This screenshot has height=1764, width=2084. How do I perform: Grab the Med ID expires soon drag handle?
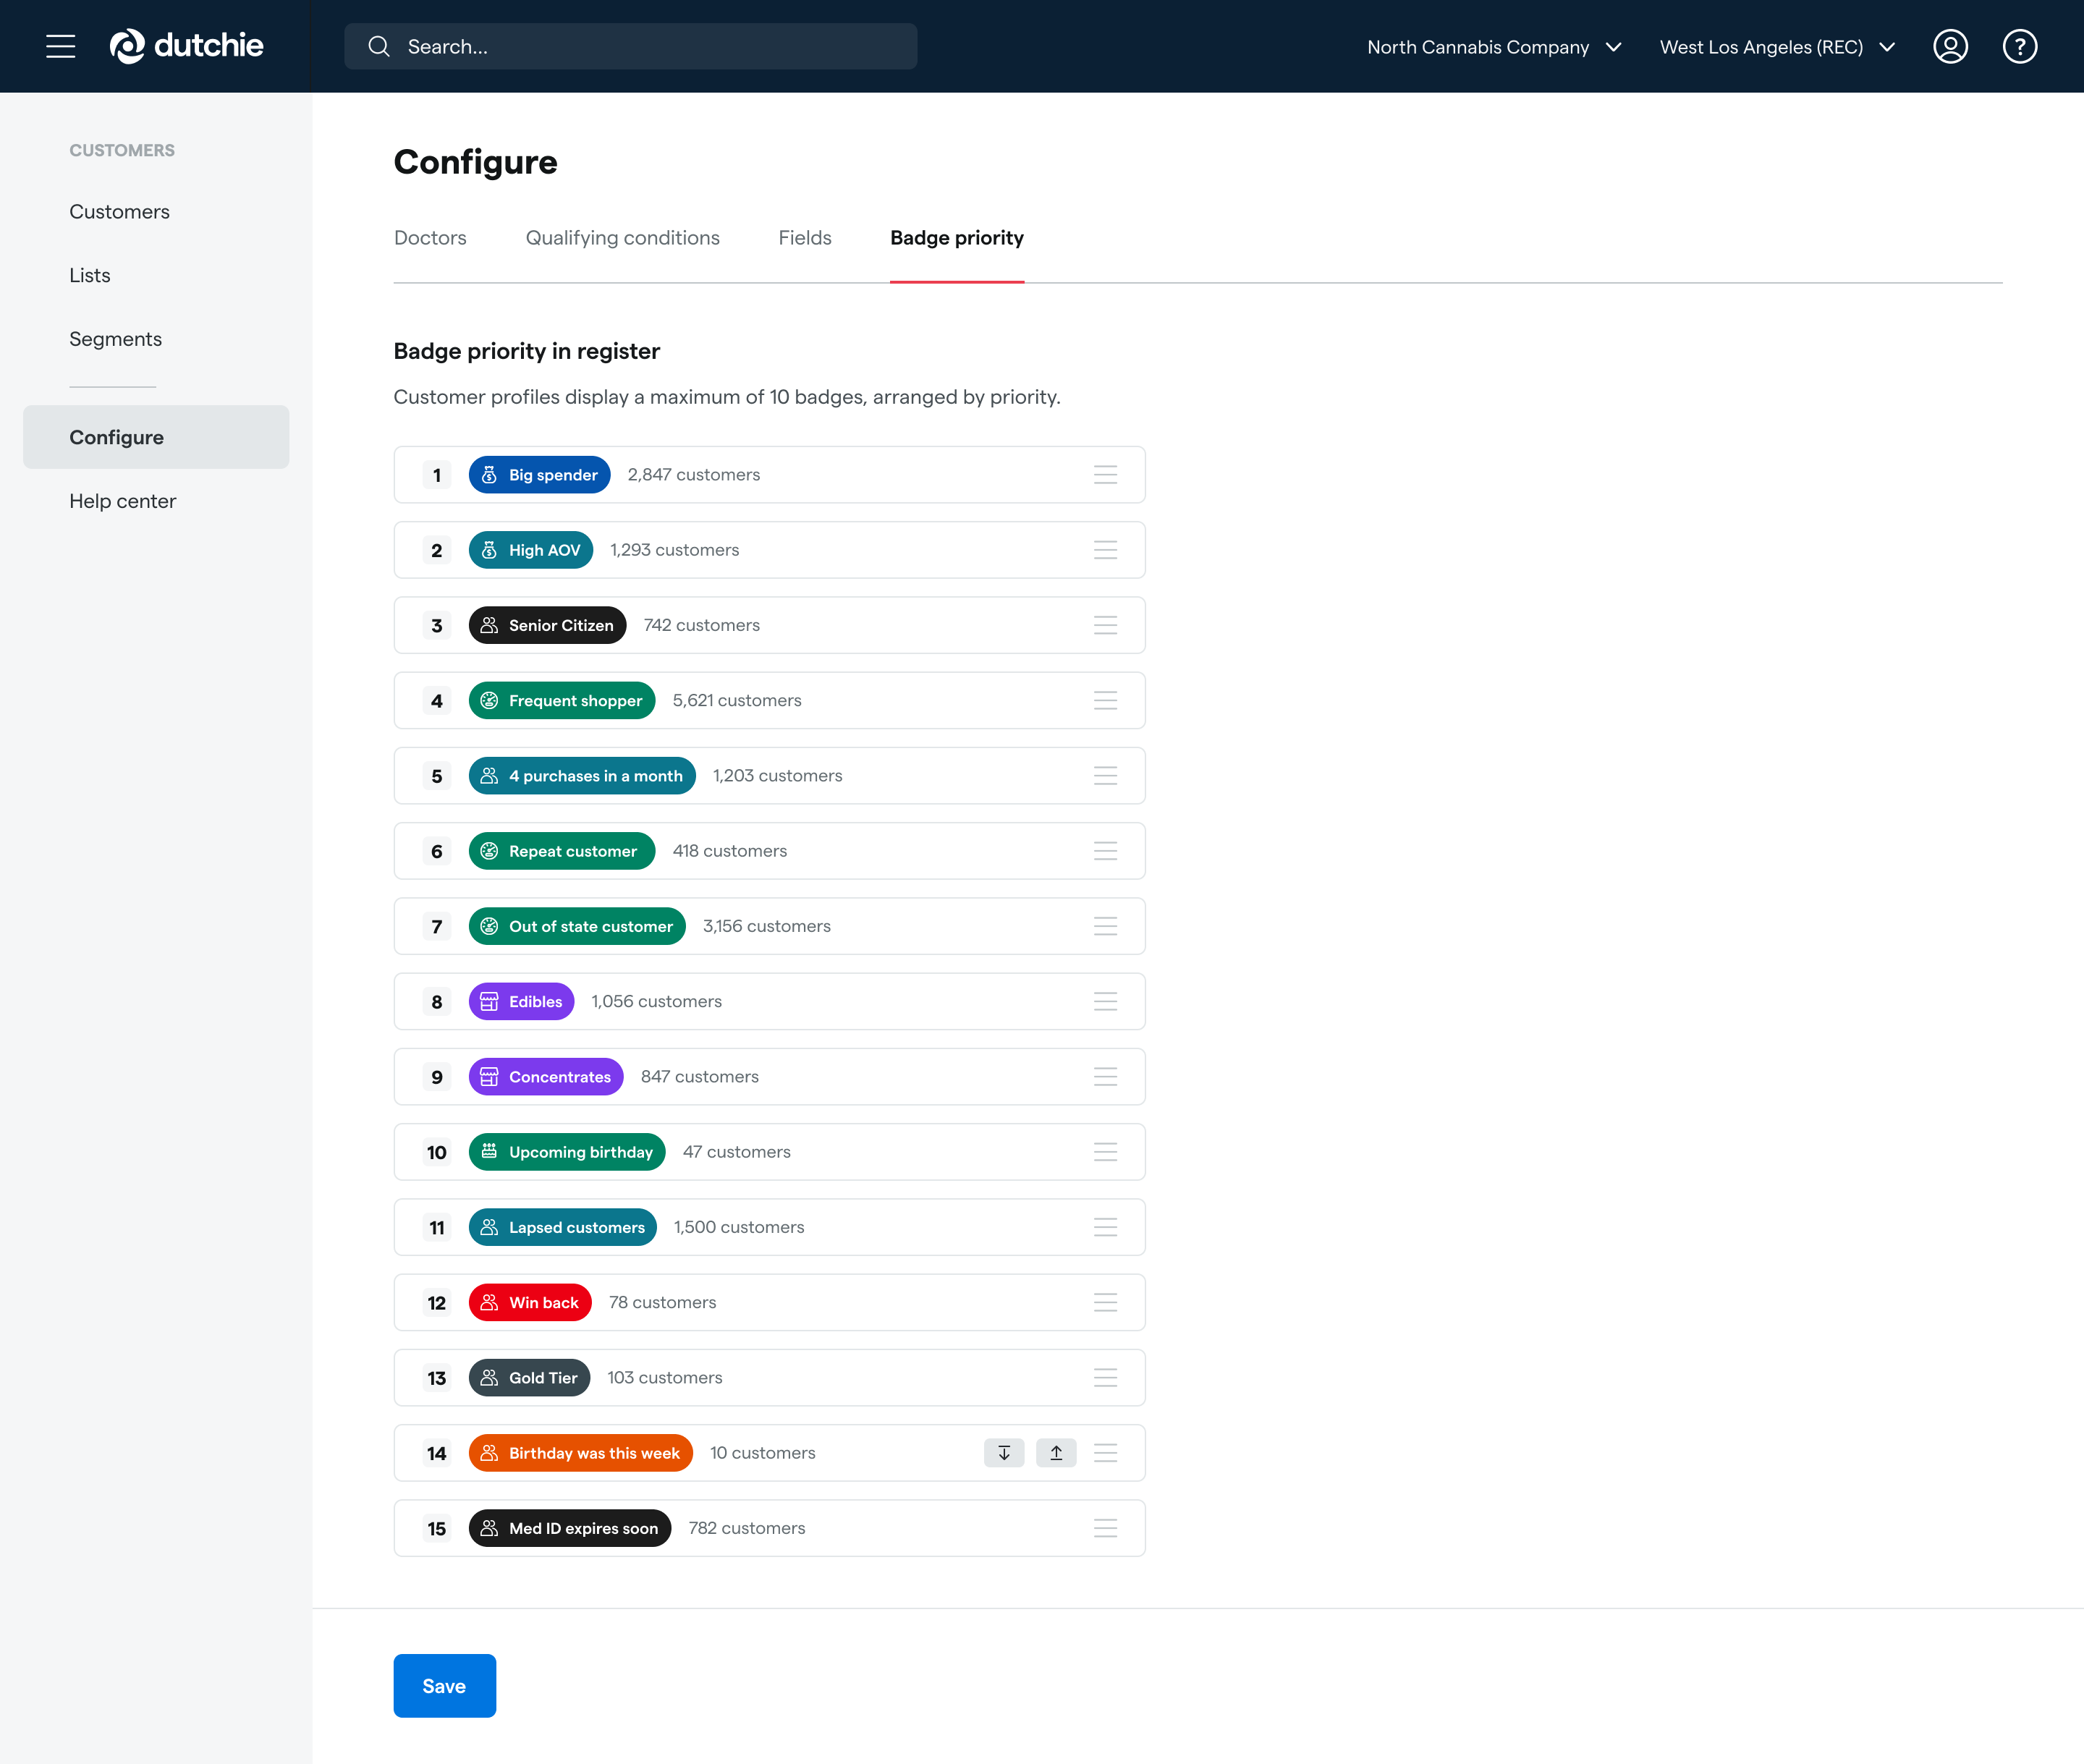1105,1528
